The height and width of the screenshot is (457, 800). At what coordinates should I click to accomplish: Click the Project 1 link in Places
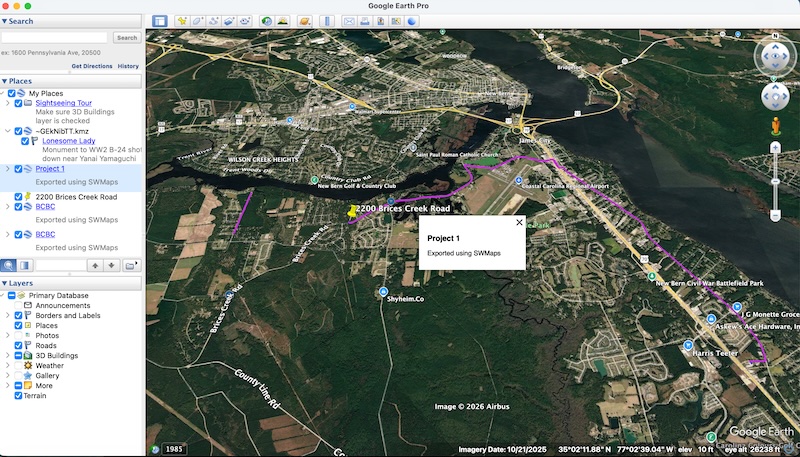click(x=50, y=169)
